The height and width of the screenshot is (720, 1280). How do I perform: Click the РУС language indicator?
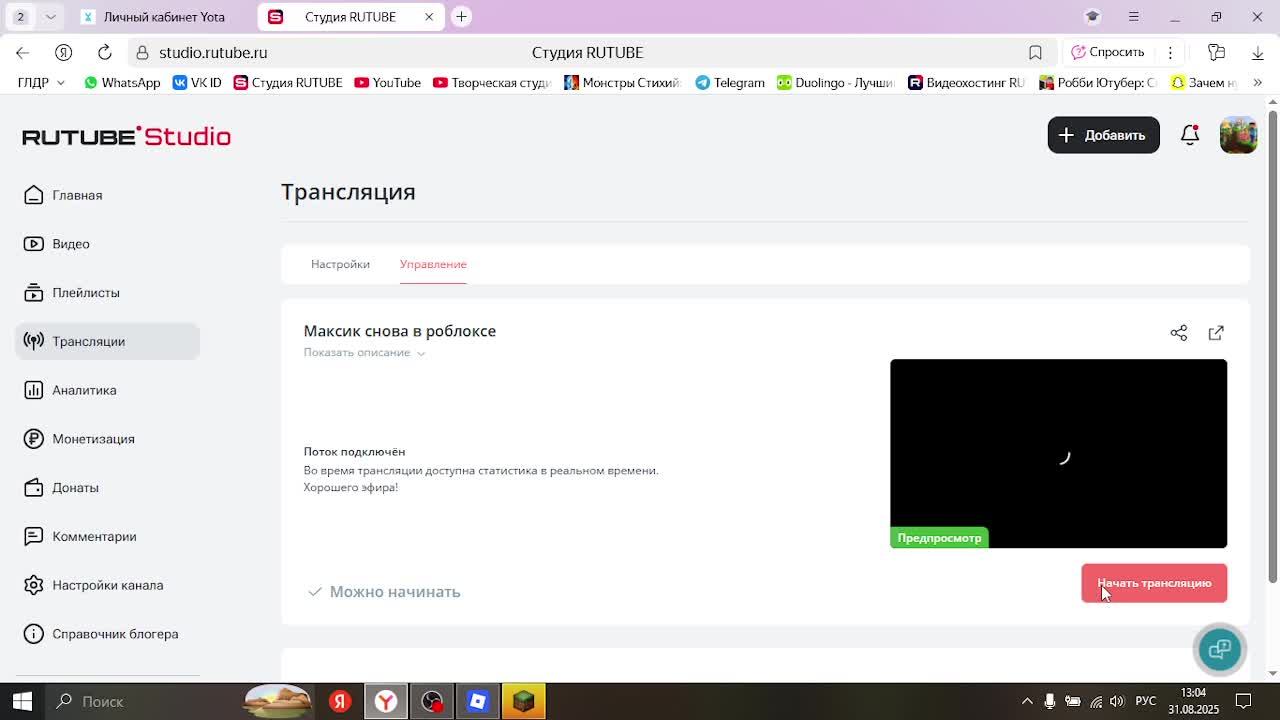pyautogui.click(x=1146, y=701)
